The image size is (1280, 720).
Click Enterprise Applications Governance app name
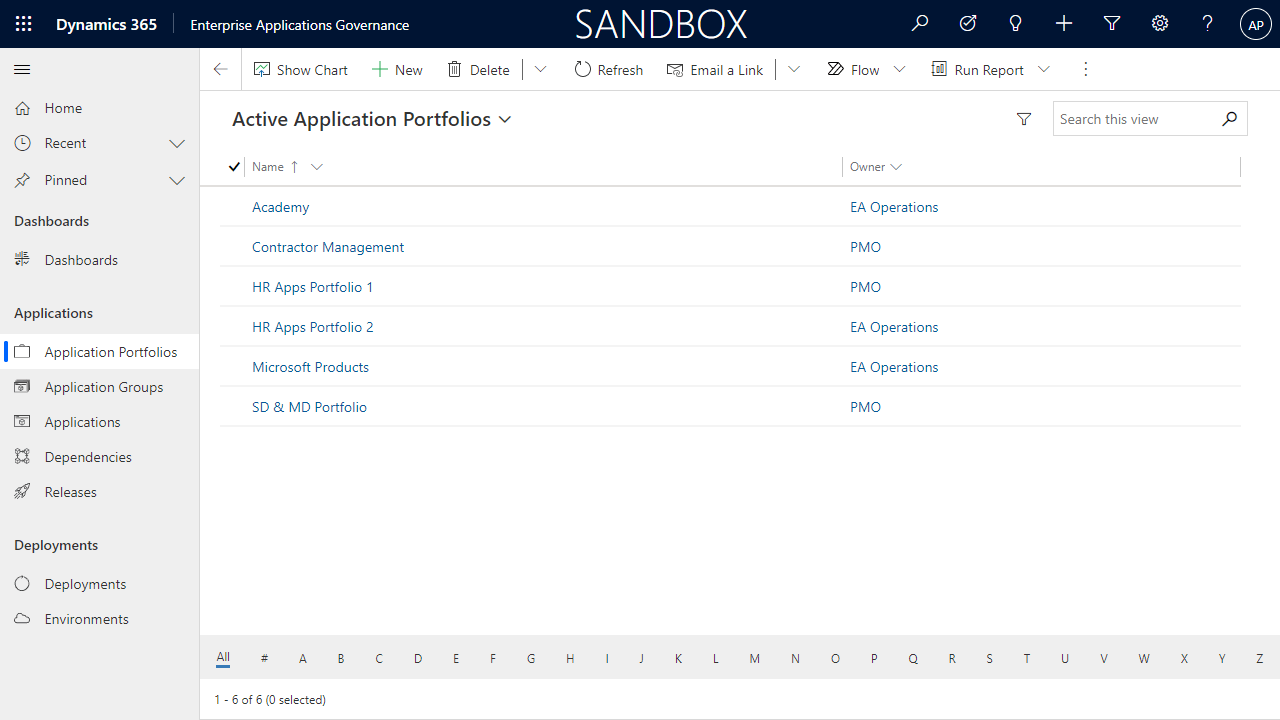coord(300,24)
